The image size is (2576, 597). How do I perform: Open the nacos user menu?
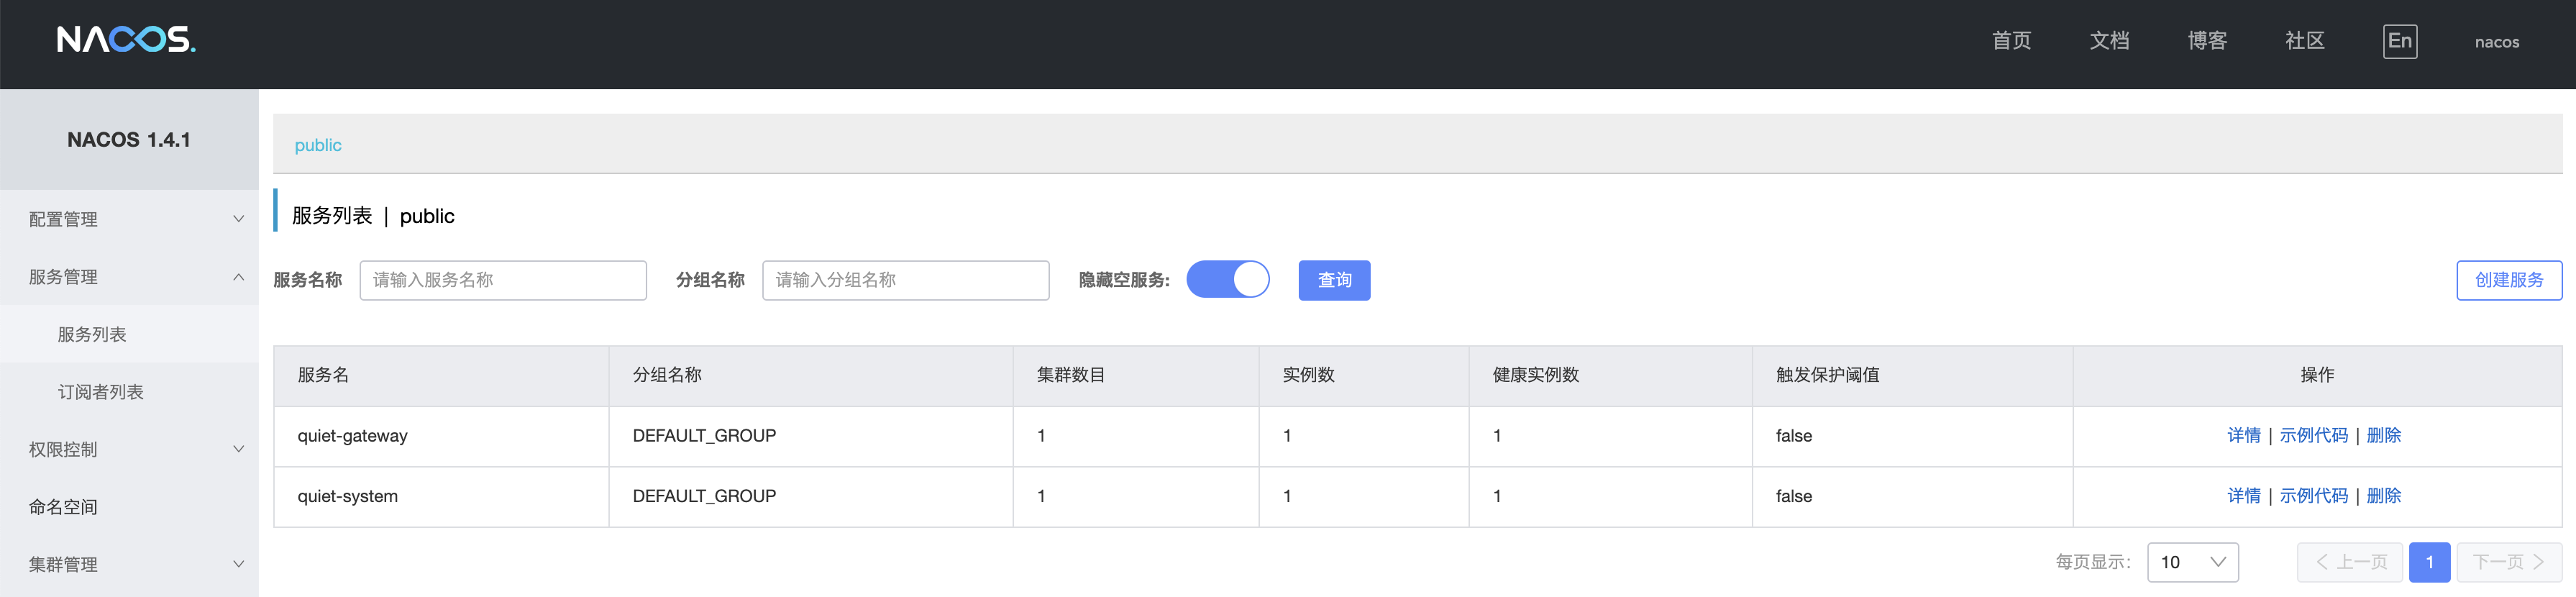click(x=2497, y=42)
